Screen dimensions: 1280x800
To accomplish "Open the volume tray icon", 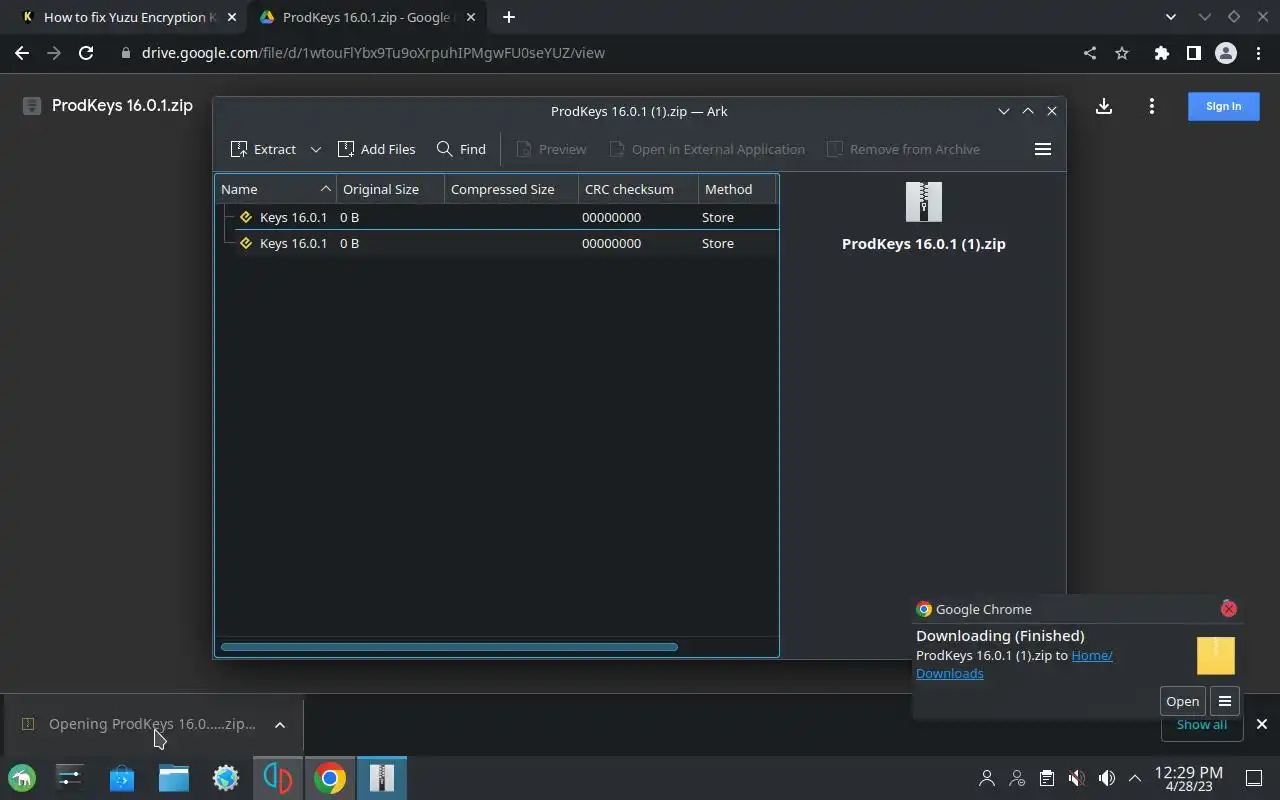I will pos(1106,778).
